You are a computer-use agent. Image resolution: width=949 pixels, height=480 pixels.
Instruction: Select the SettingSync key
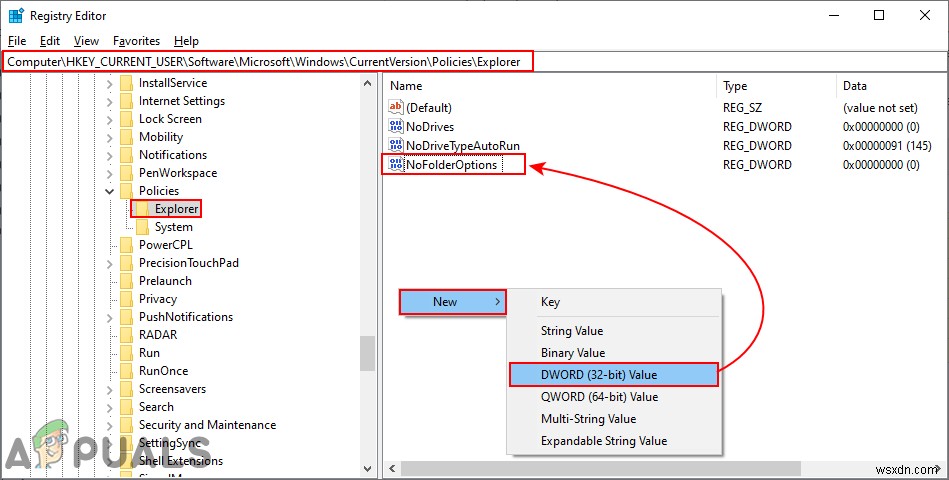(170, 443)
